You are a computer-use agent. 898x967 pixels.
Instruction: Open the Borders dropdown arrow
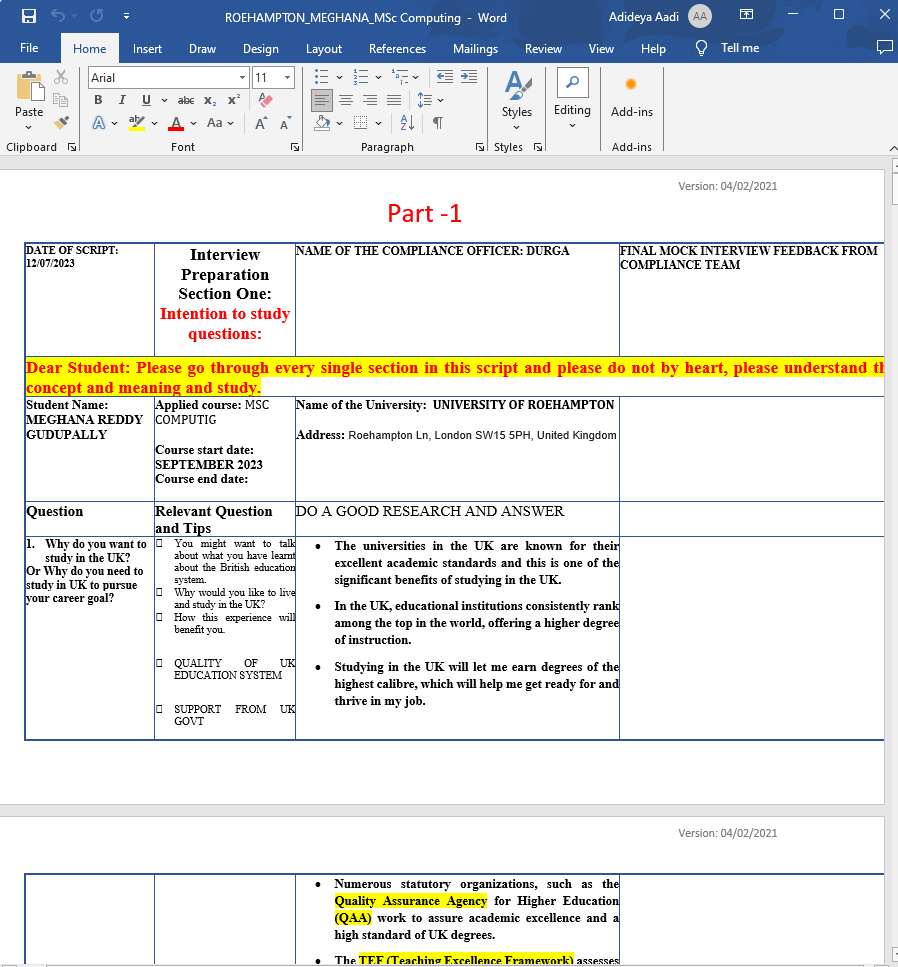pos(378,123)
